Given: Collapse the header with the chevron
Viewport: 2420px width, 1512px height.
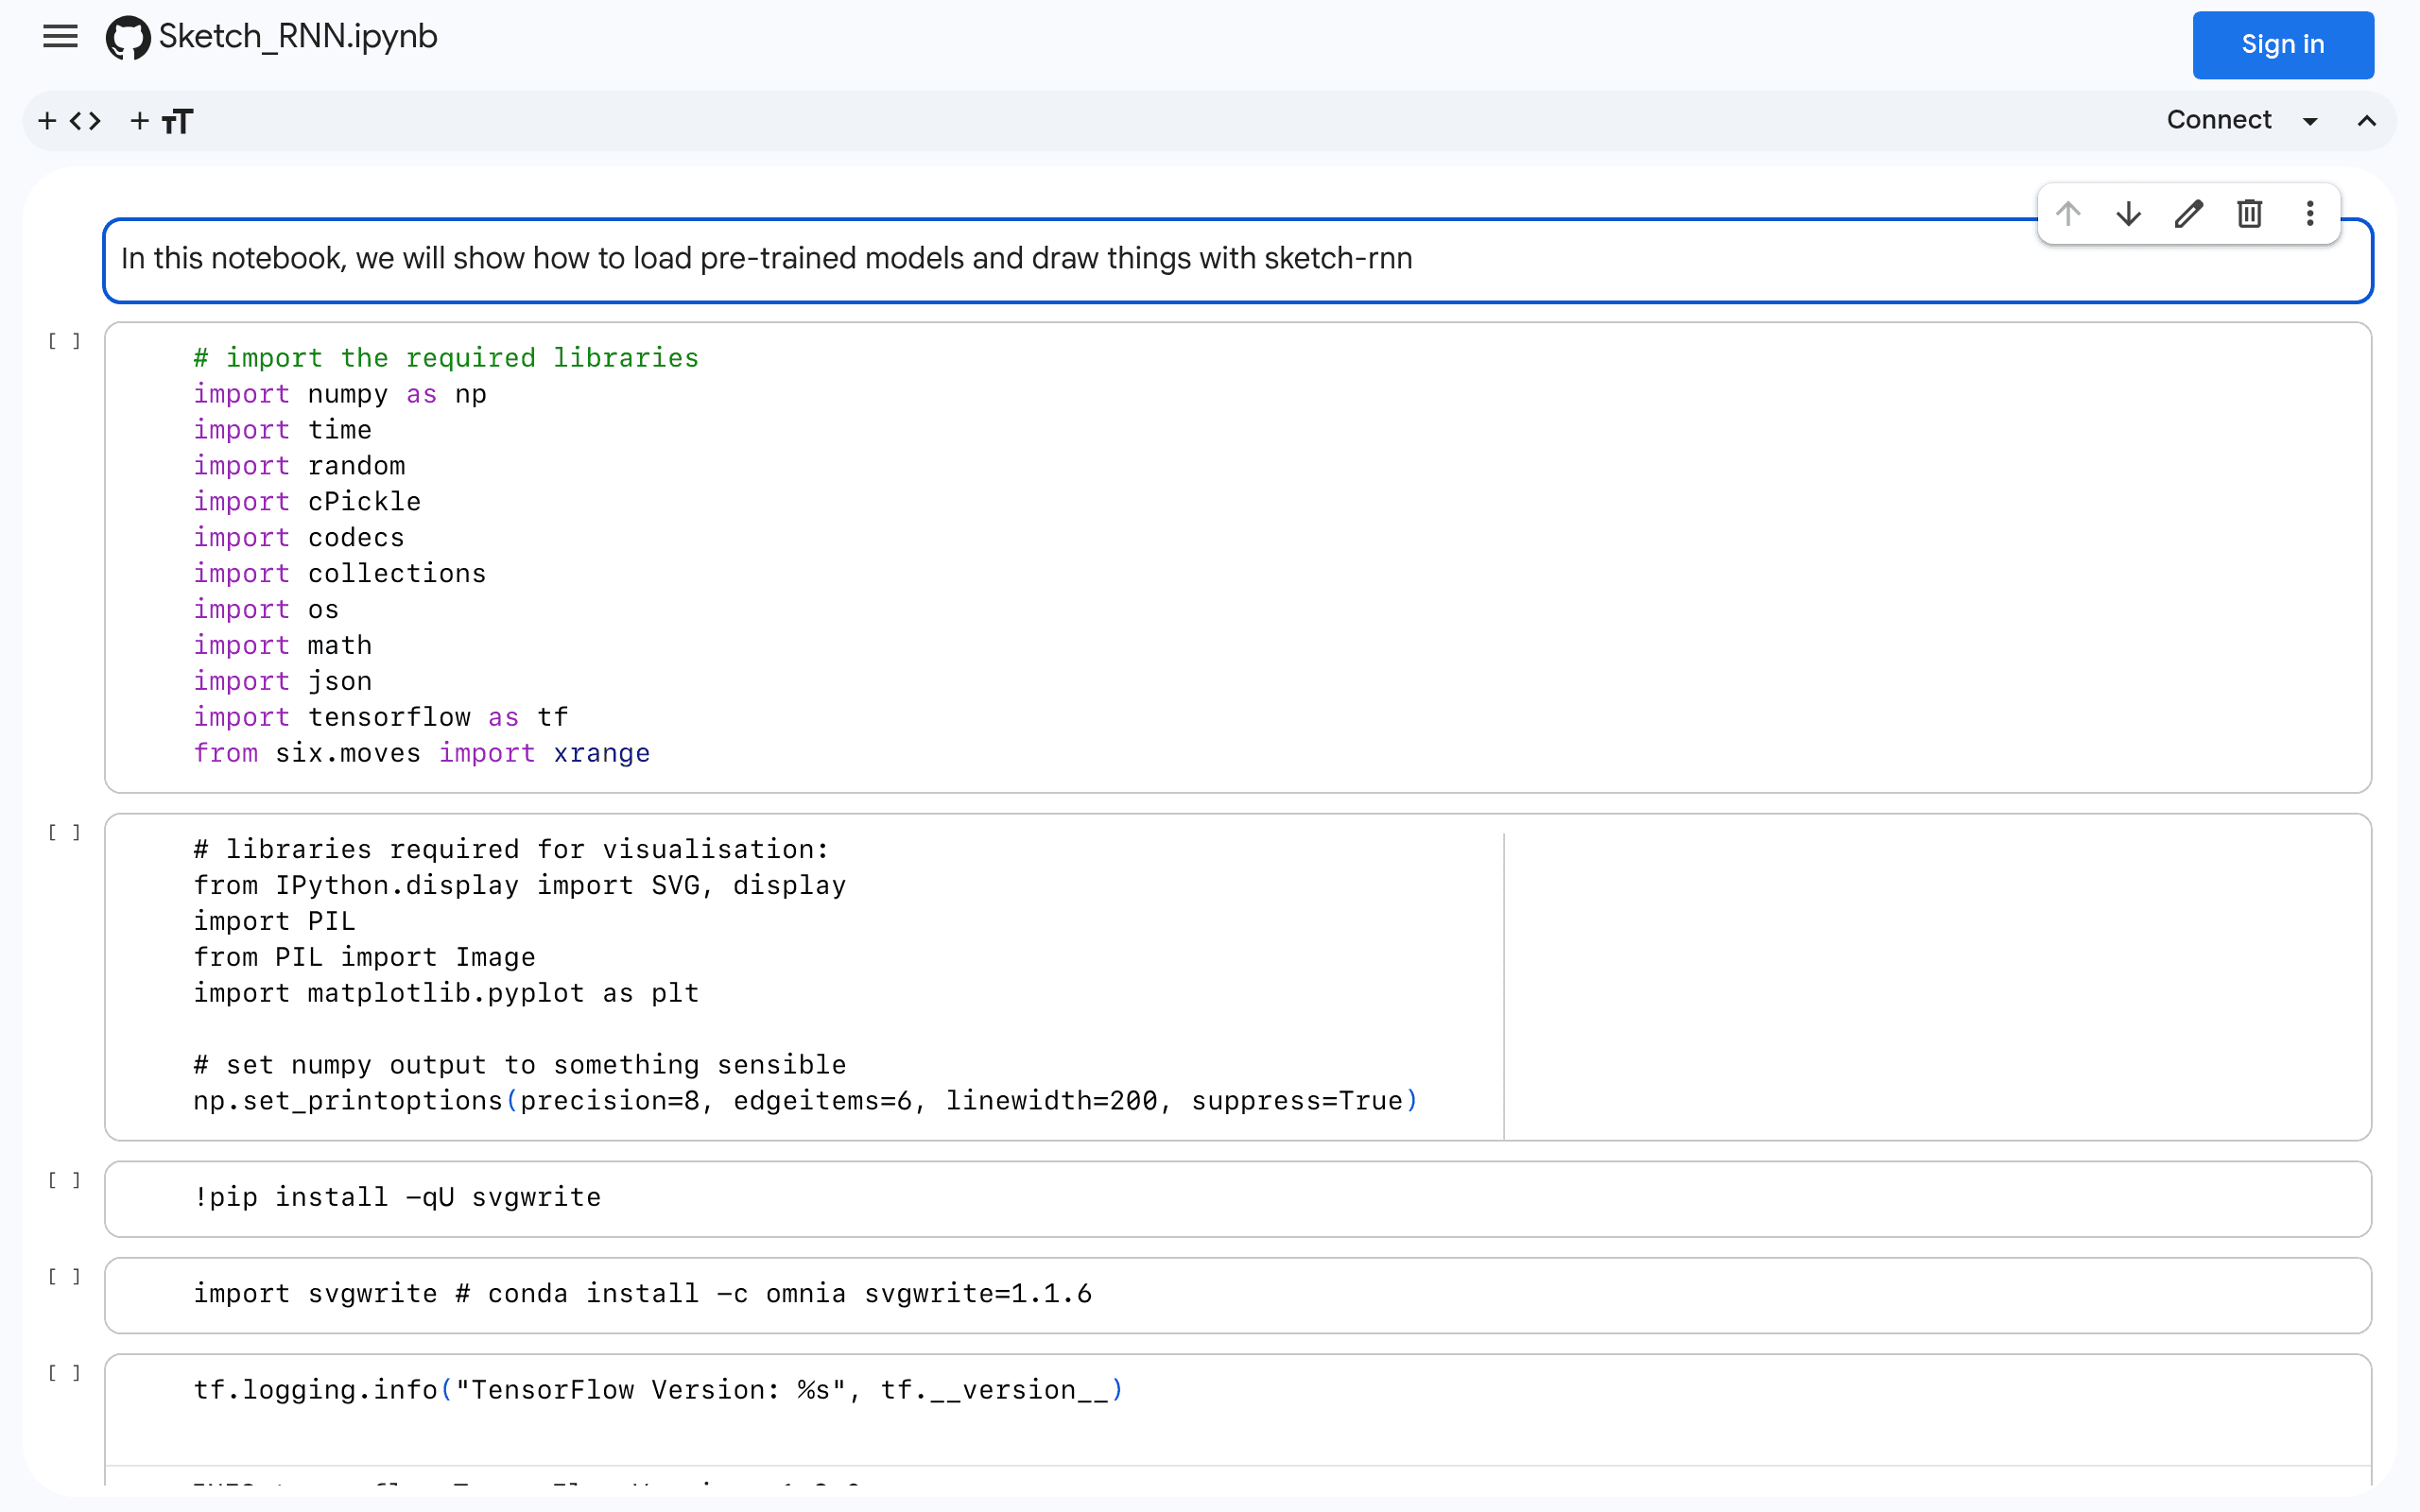Looking at the screenshot, I should pyautogui.click(x=2366, y=121).
